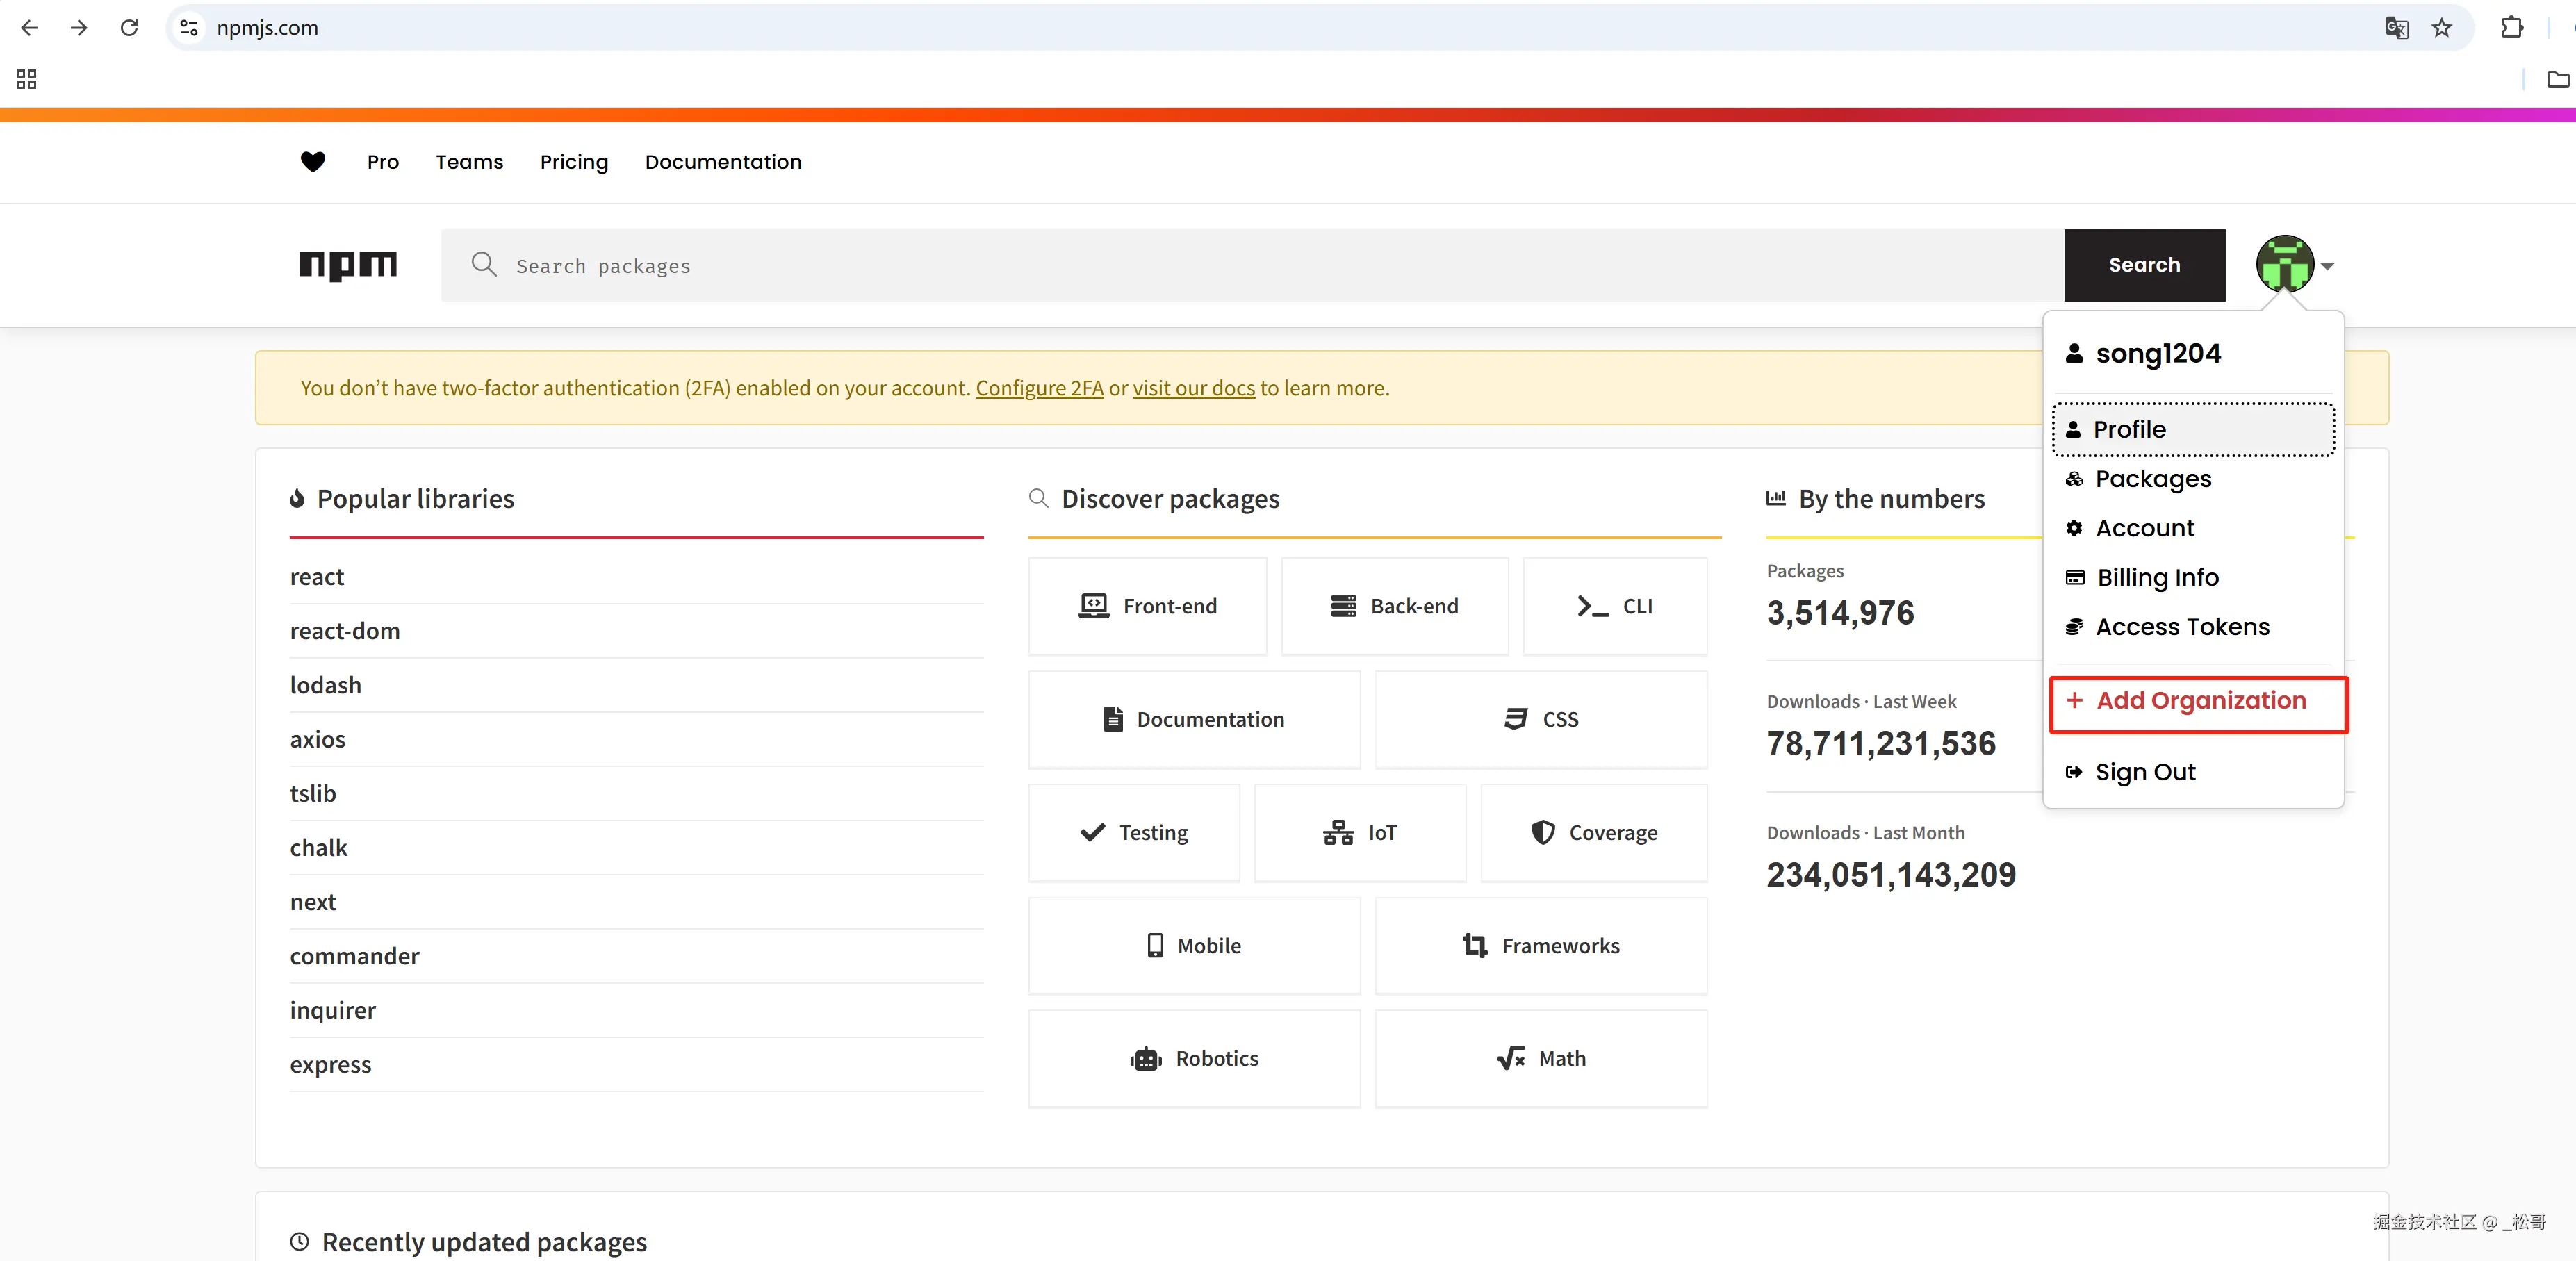Open the Configure 2FA link
The width and height of the screenshot is (2576, 1261).
click(x=1039, y=388)
